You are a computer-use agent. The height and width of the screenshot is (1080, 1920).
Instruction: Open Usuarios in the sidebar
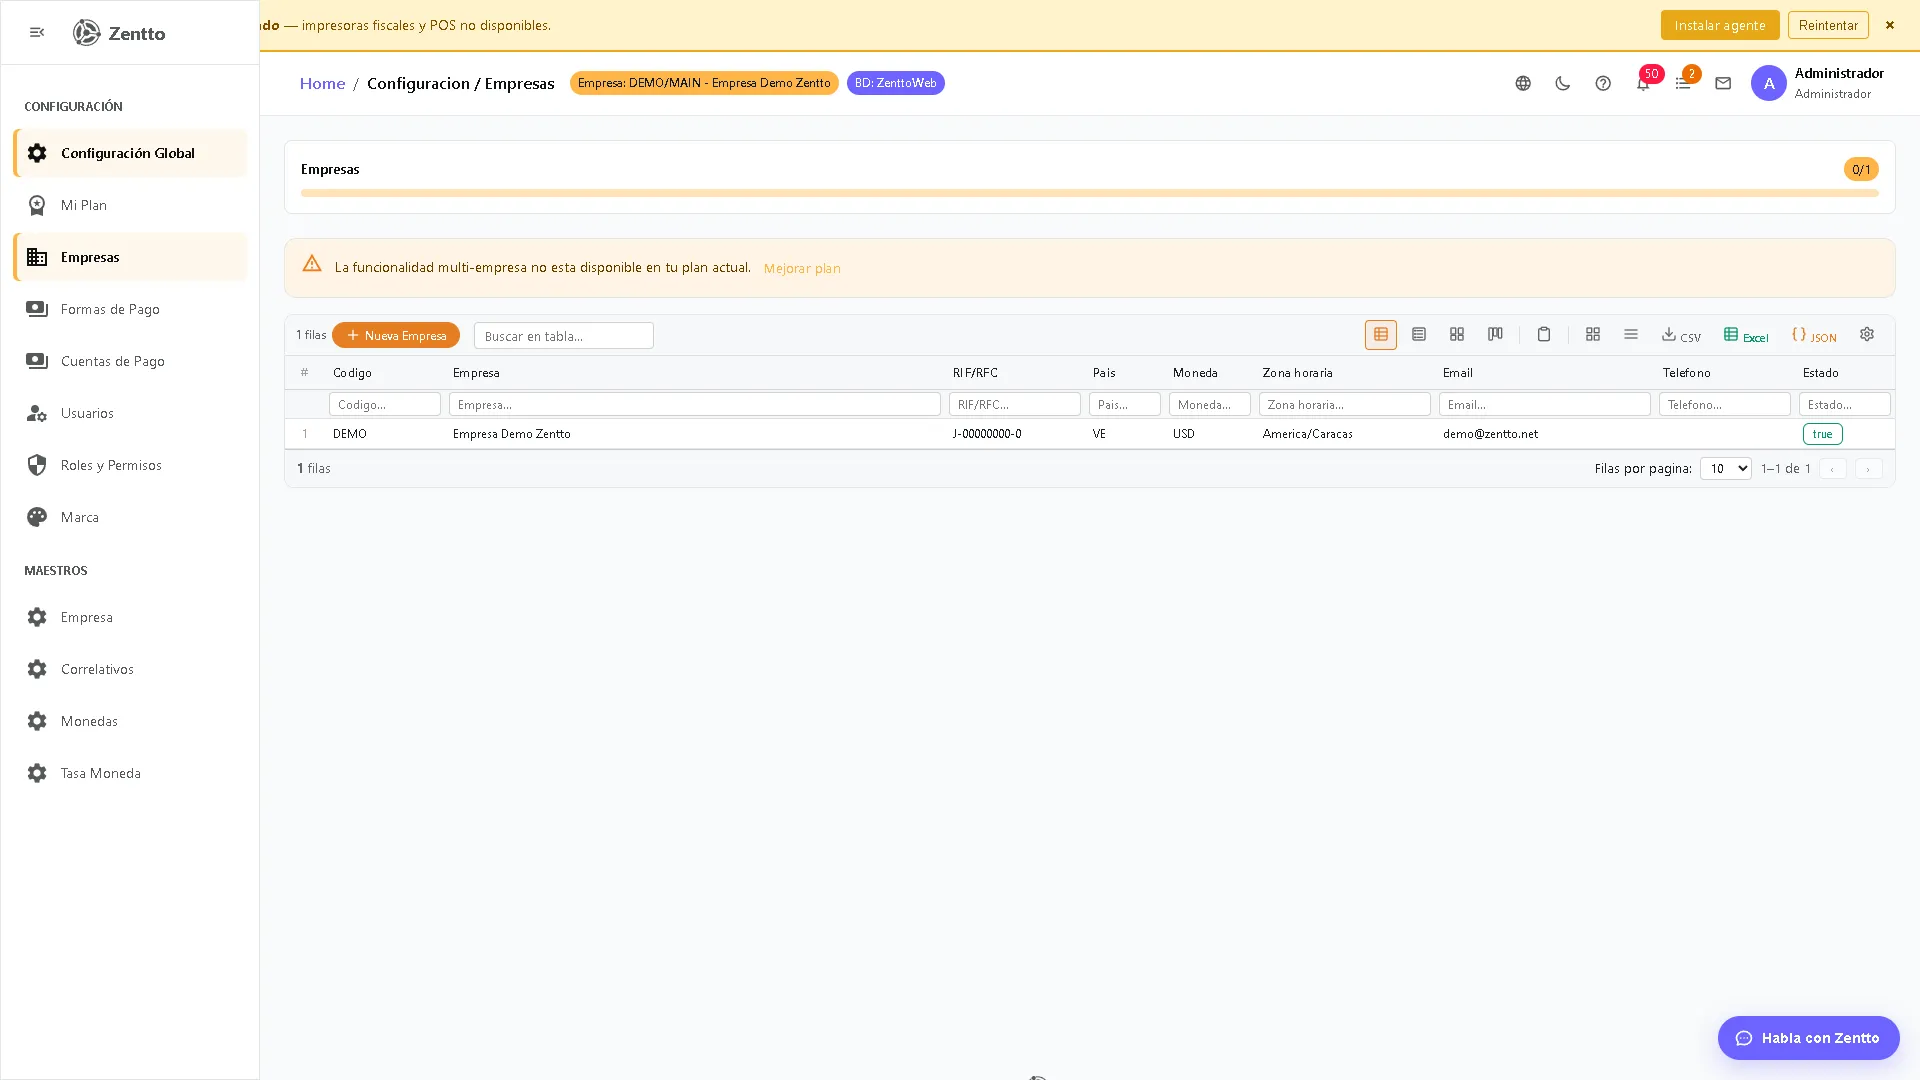[130, 413]
